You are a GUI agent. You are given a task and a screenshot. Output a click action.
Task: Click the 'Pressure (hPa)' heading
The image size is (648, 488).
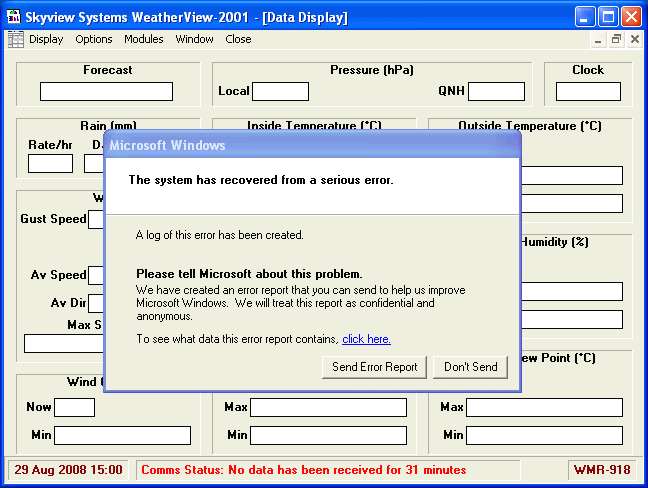pyautogui.click(x=372, y=70)
